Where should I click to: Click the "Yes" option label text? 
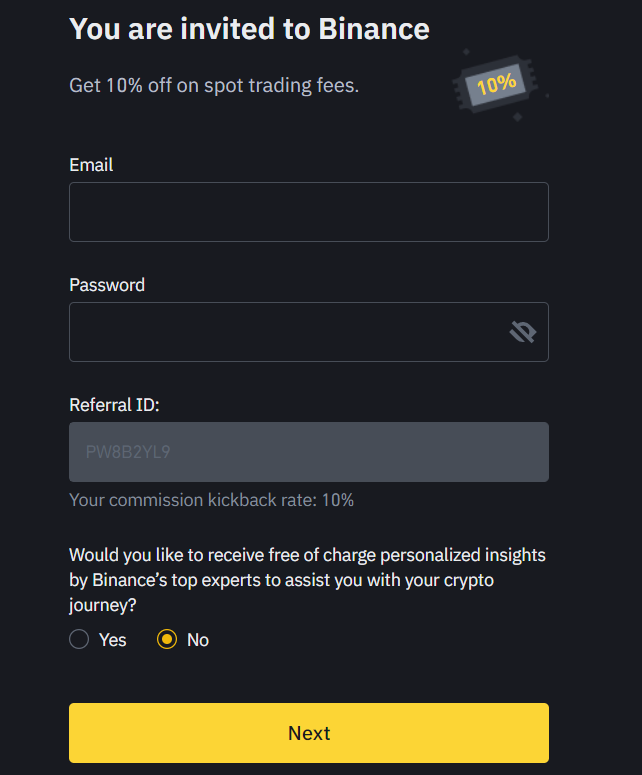(113, 640)
